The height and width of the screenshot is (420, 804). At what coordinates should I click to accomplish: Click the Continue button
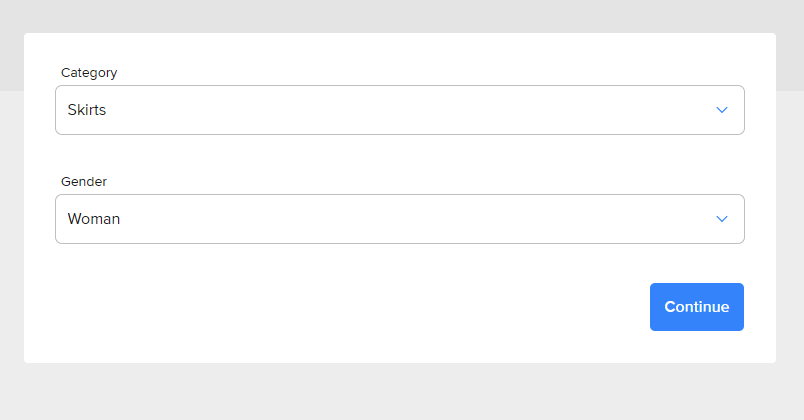697,307
